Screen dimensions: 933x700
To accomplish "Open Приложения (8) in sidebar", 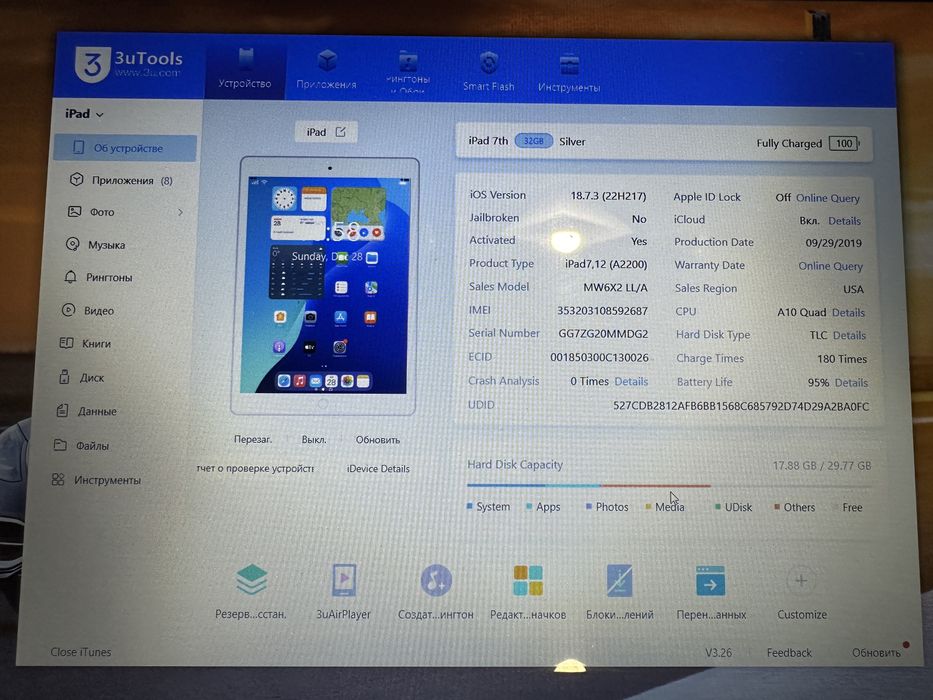I will click(x=122, y=180).
